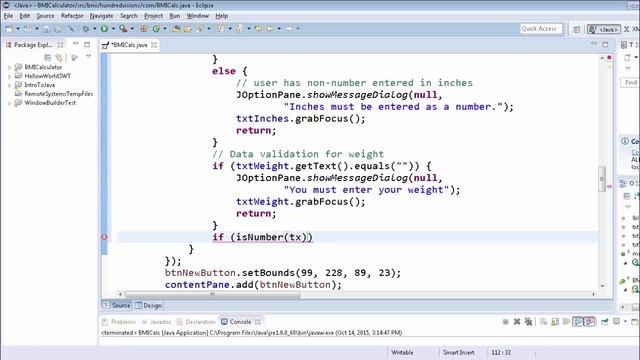This screenshot has height=360, width=640.
Task: Minimize the Package Explorer panel
Action: click(76, 44)
